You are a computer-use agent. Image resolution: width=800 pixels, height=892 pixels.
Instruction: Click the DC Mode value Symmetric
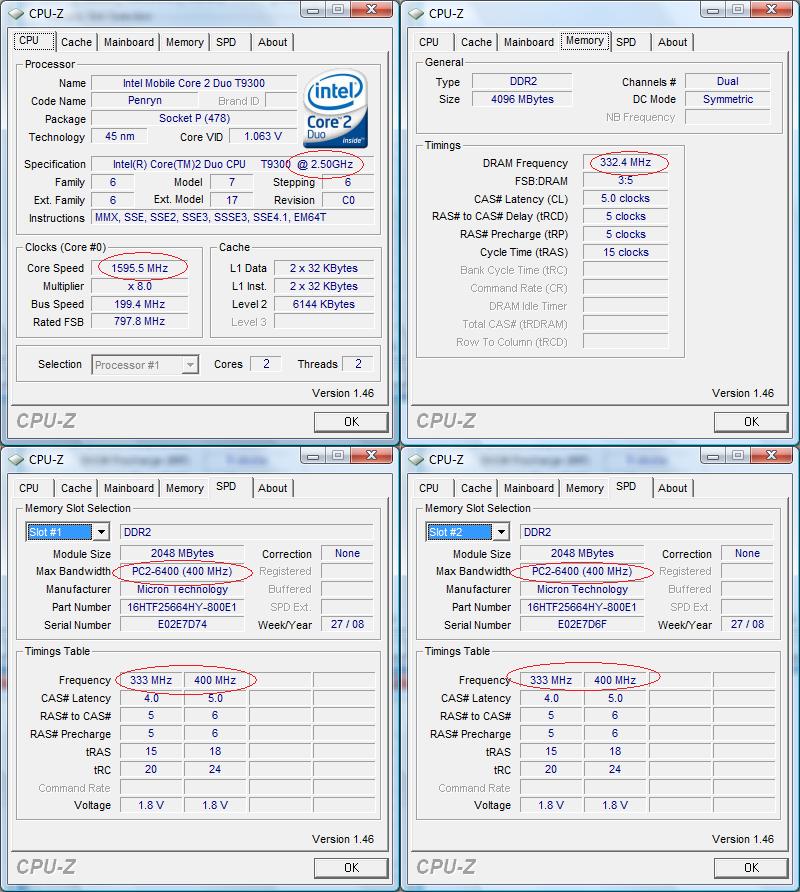coord(728,99)
